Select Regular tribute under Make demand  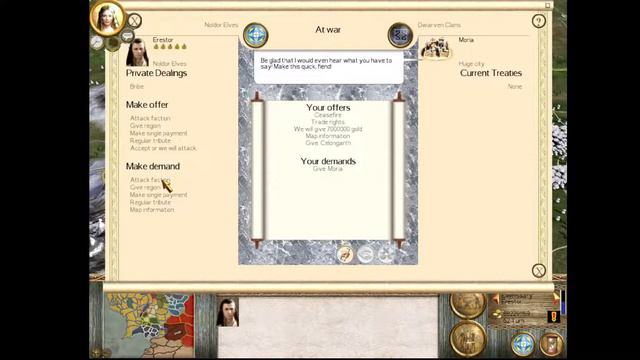click(150, 202)
